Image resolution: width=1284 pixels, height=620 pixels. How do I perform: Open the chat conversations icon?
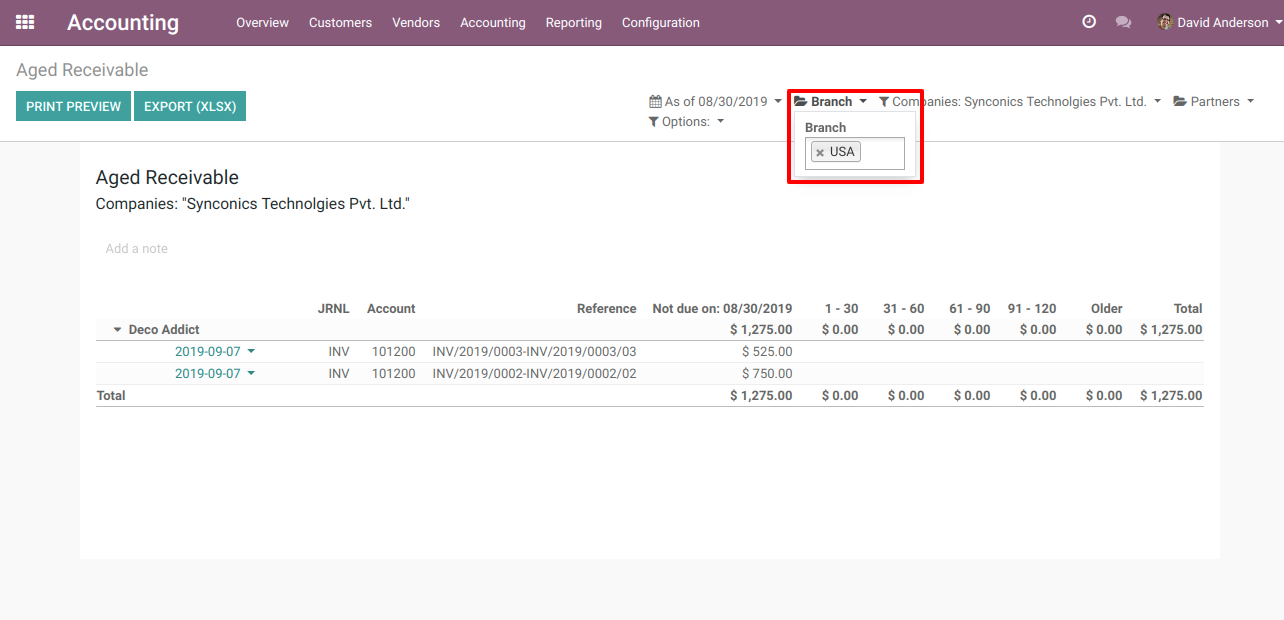(x=1123, y=22)
